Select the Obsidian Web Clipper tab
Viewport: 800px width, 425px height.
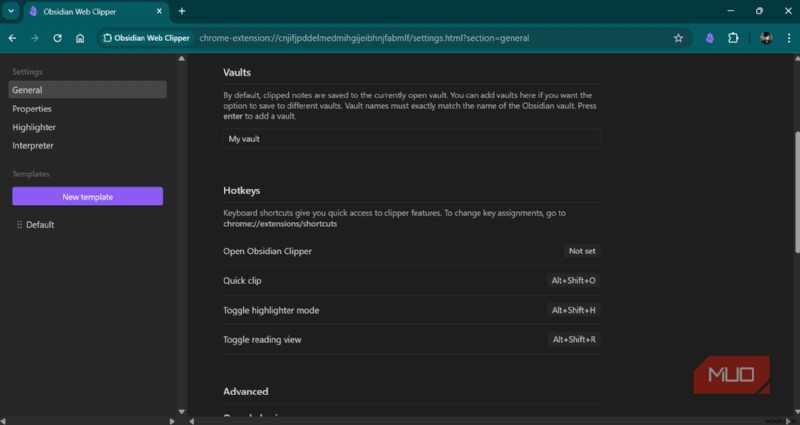coord(95,12)
